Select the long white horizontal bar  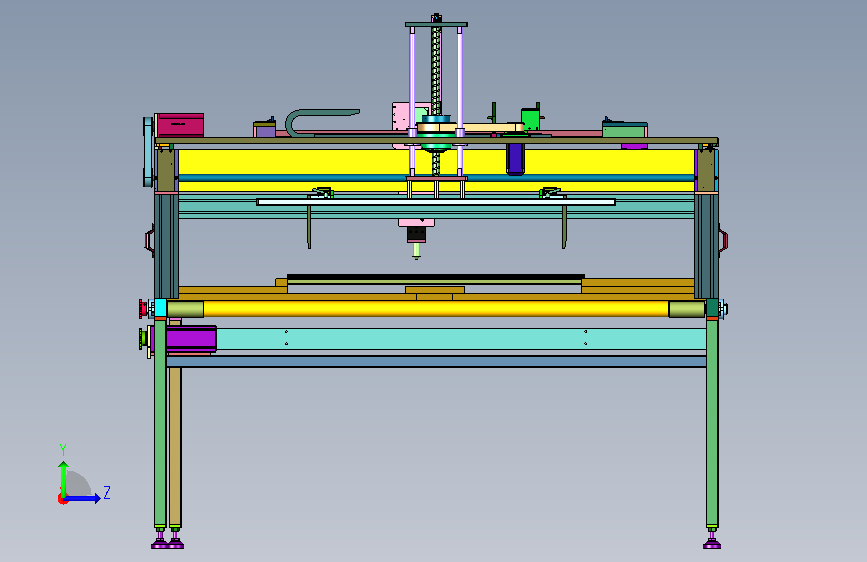point(436,202)
